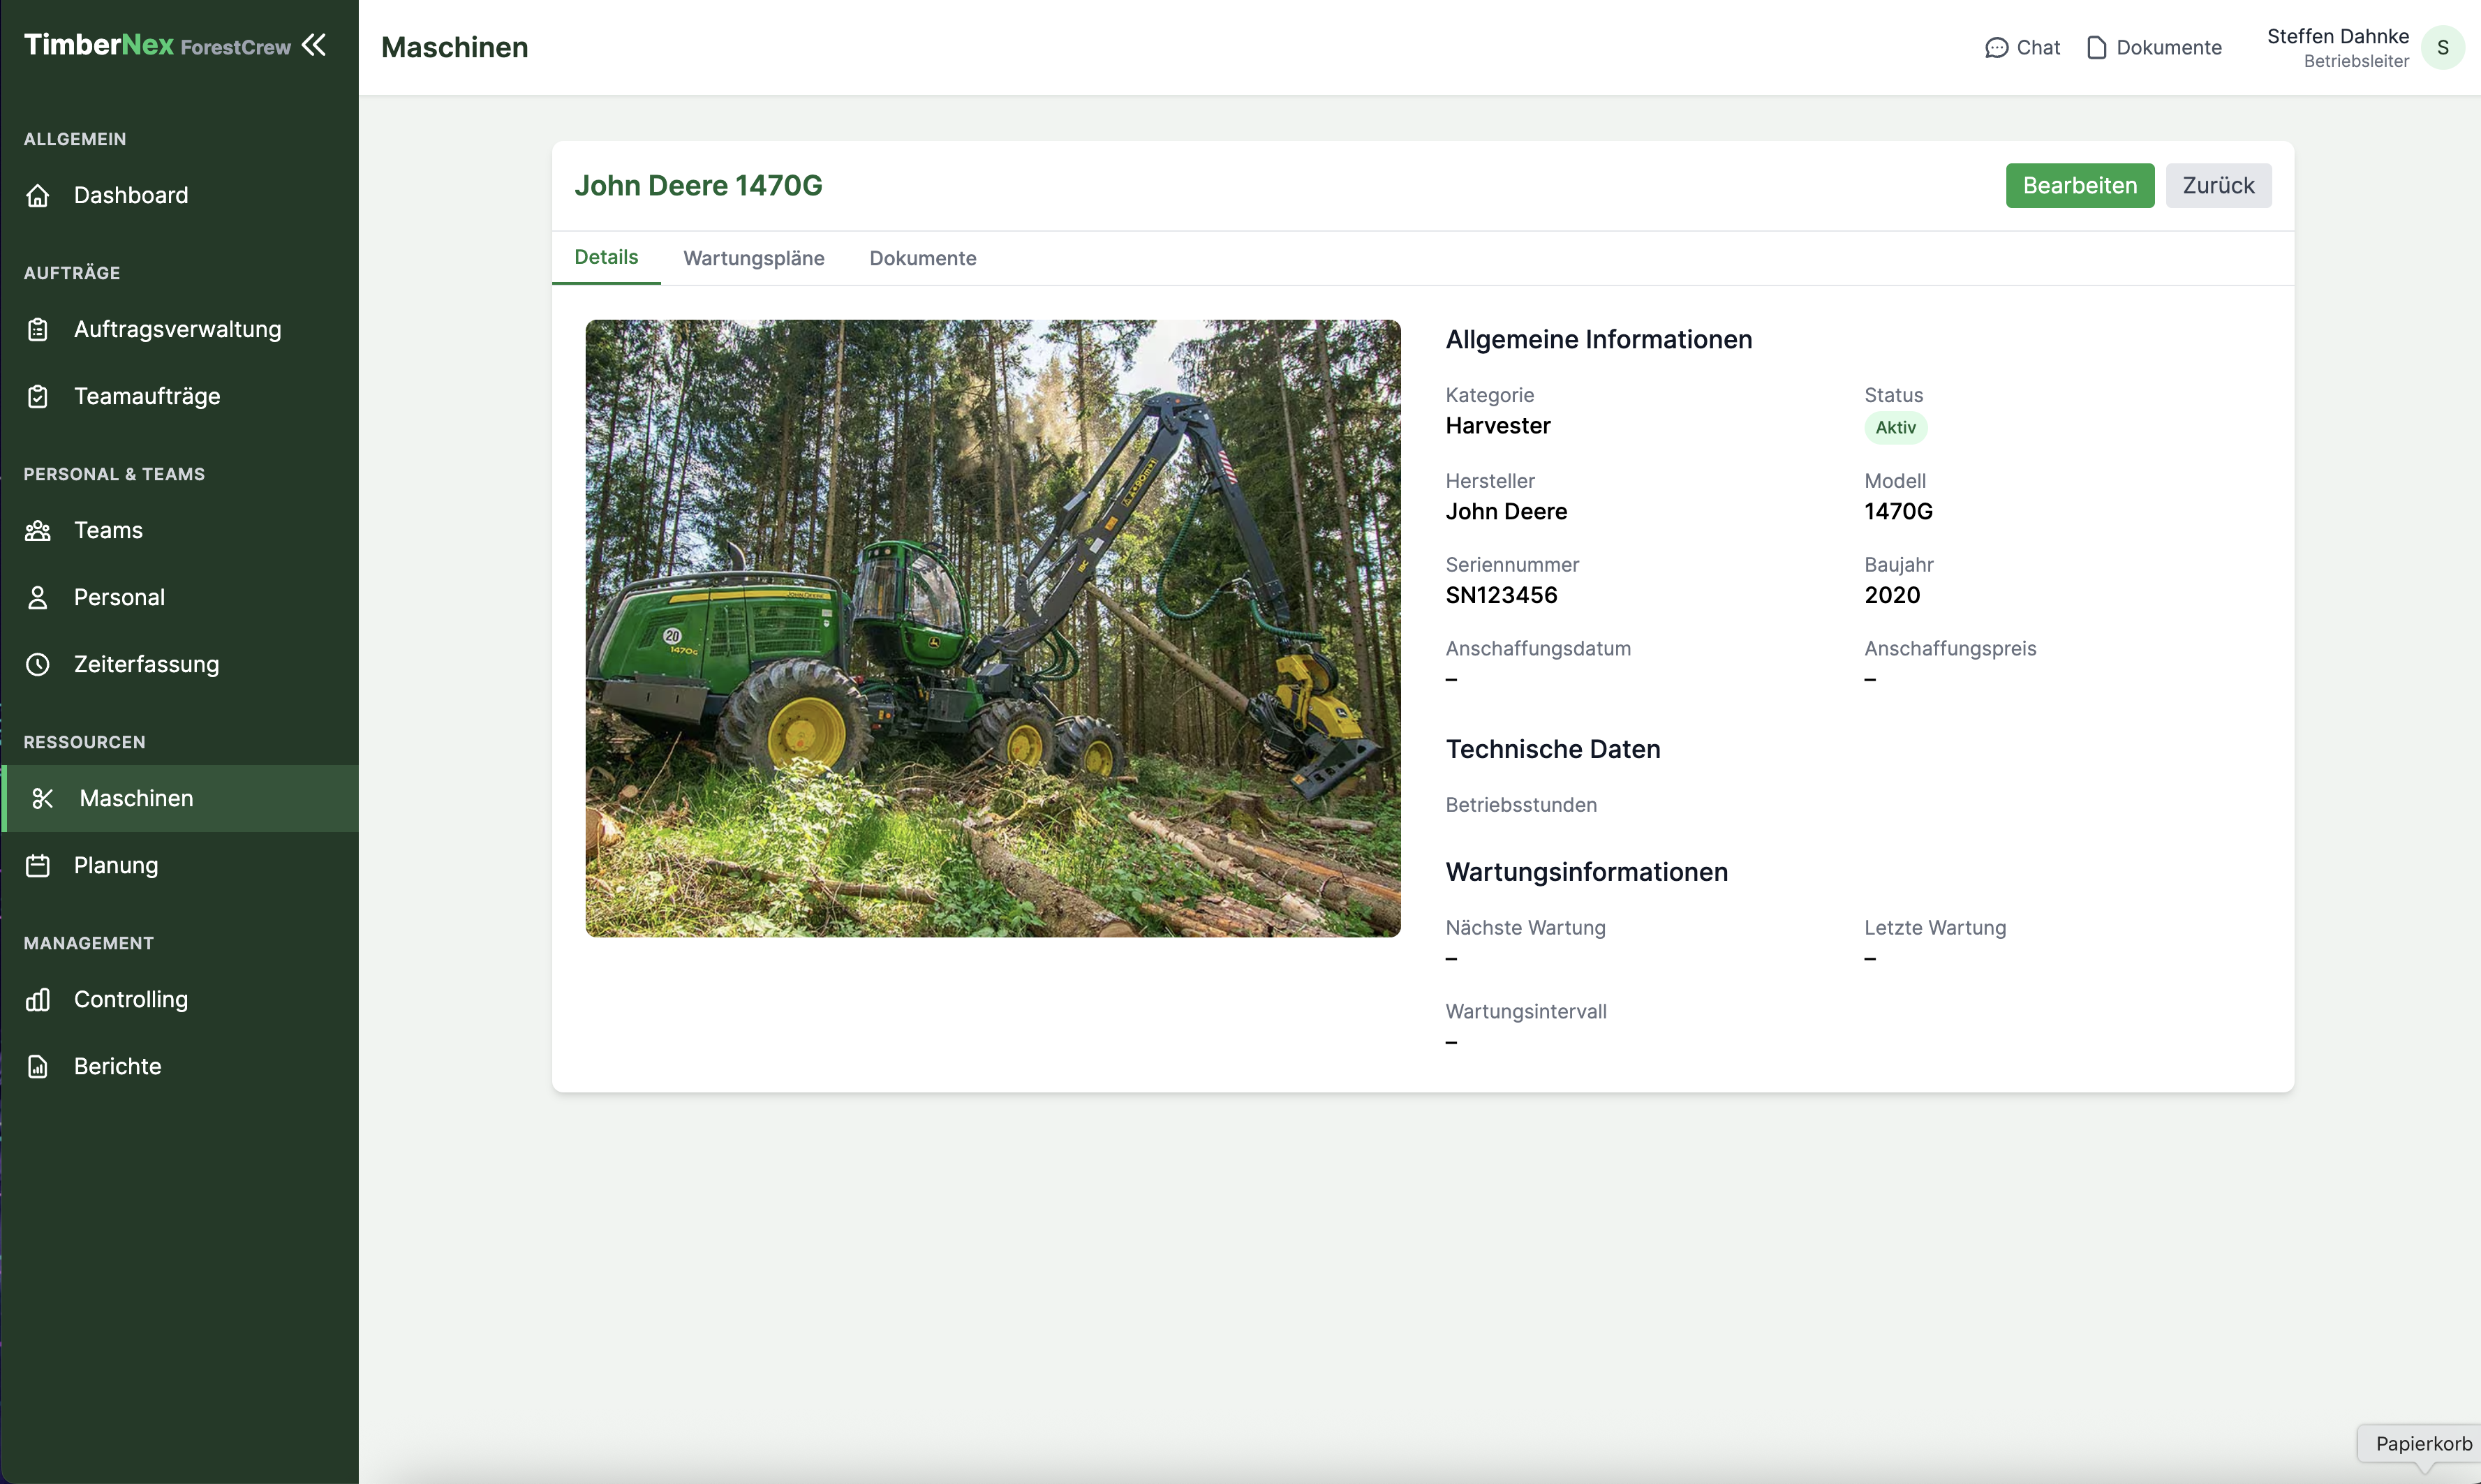Image resolution: width=2481 pixels, height=1484 pixels.
Task: Open Personal section
Action: coord(181,598)
